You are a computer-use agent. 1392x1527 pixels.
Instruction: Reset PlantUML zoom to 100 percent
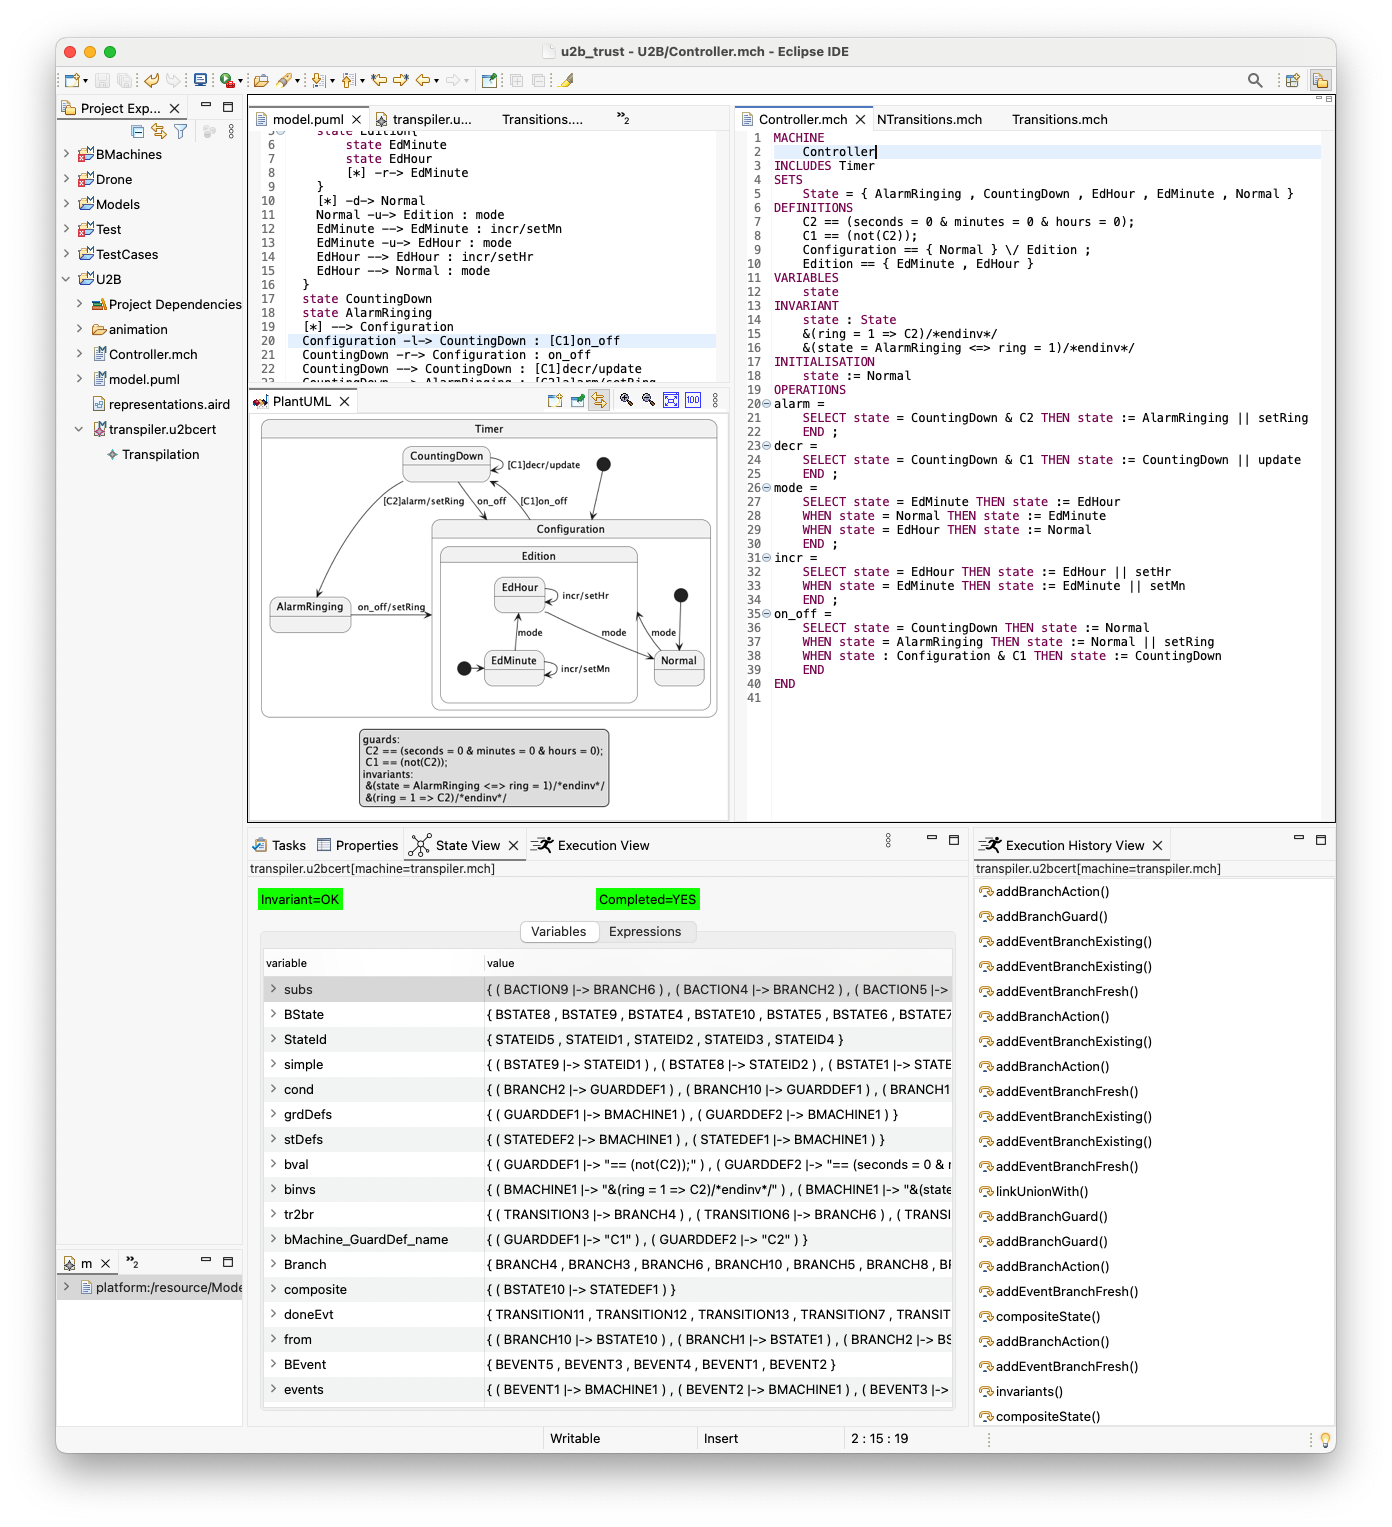692,400
